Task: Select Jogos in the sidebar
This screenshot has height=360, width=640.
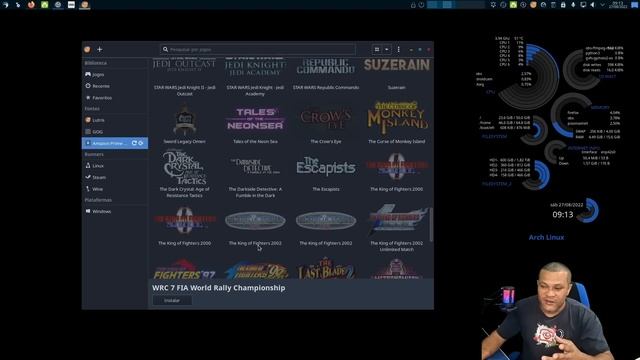Action: [x=115, y=75]
